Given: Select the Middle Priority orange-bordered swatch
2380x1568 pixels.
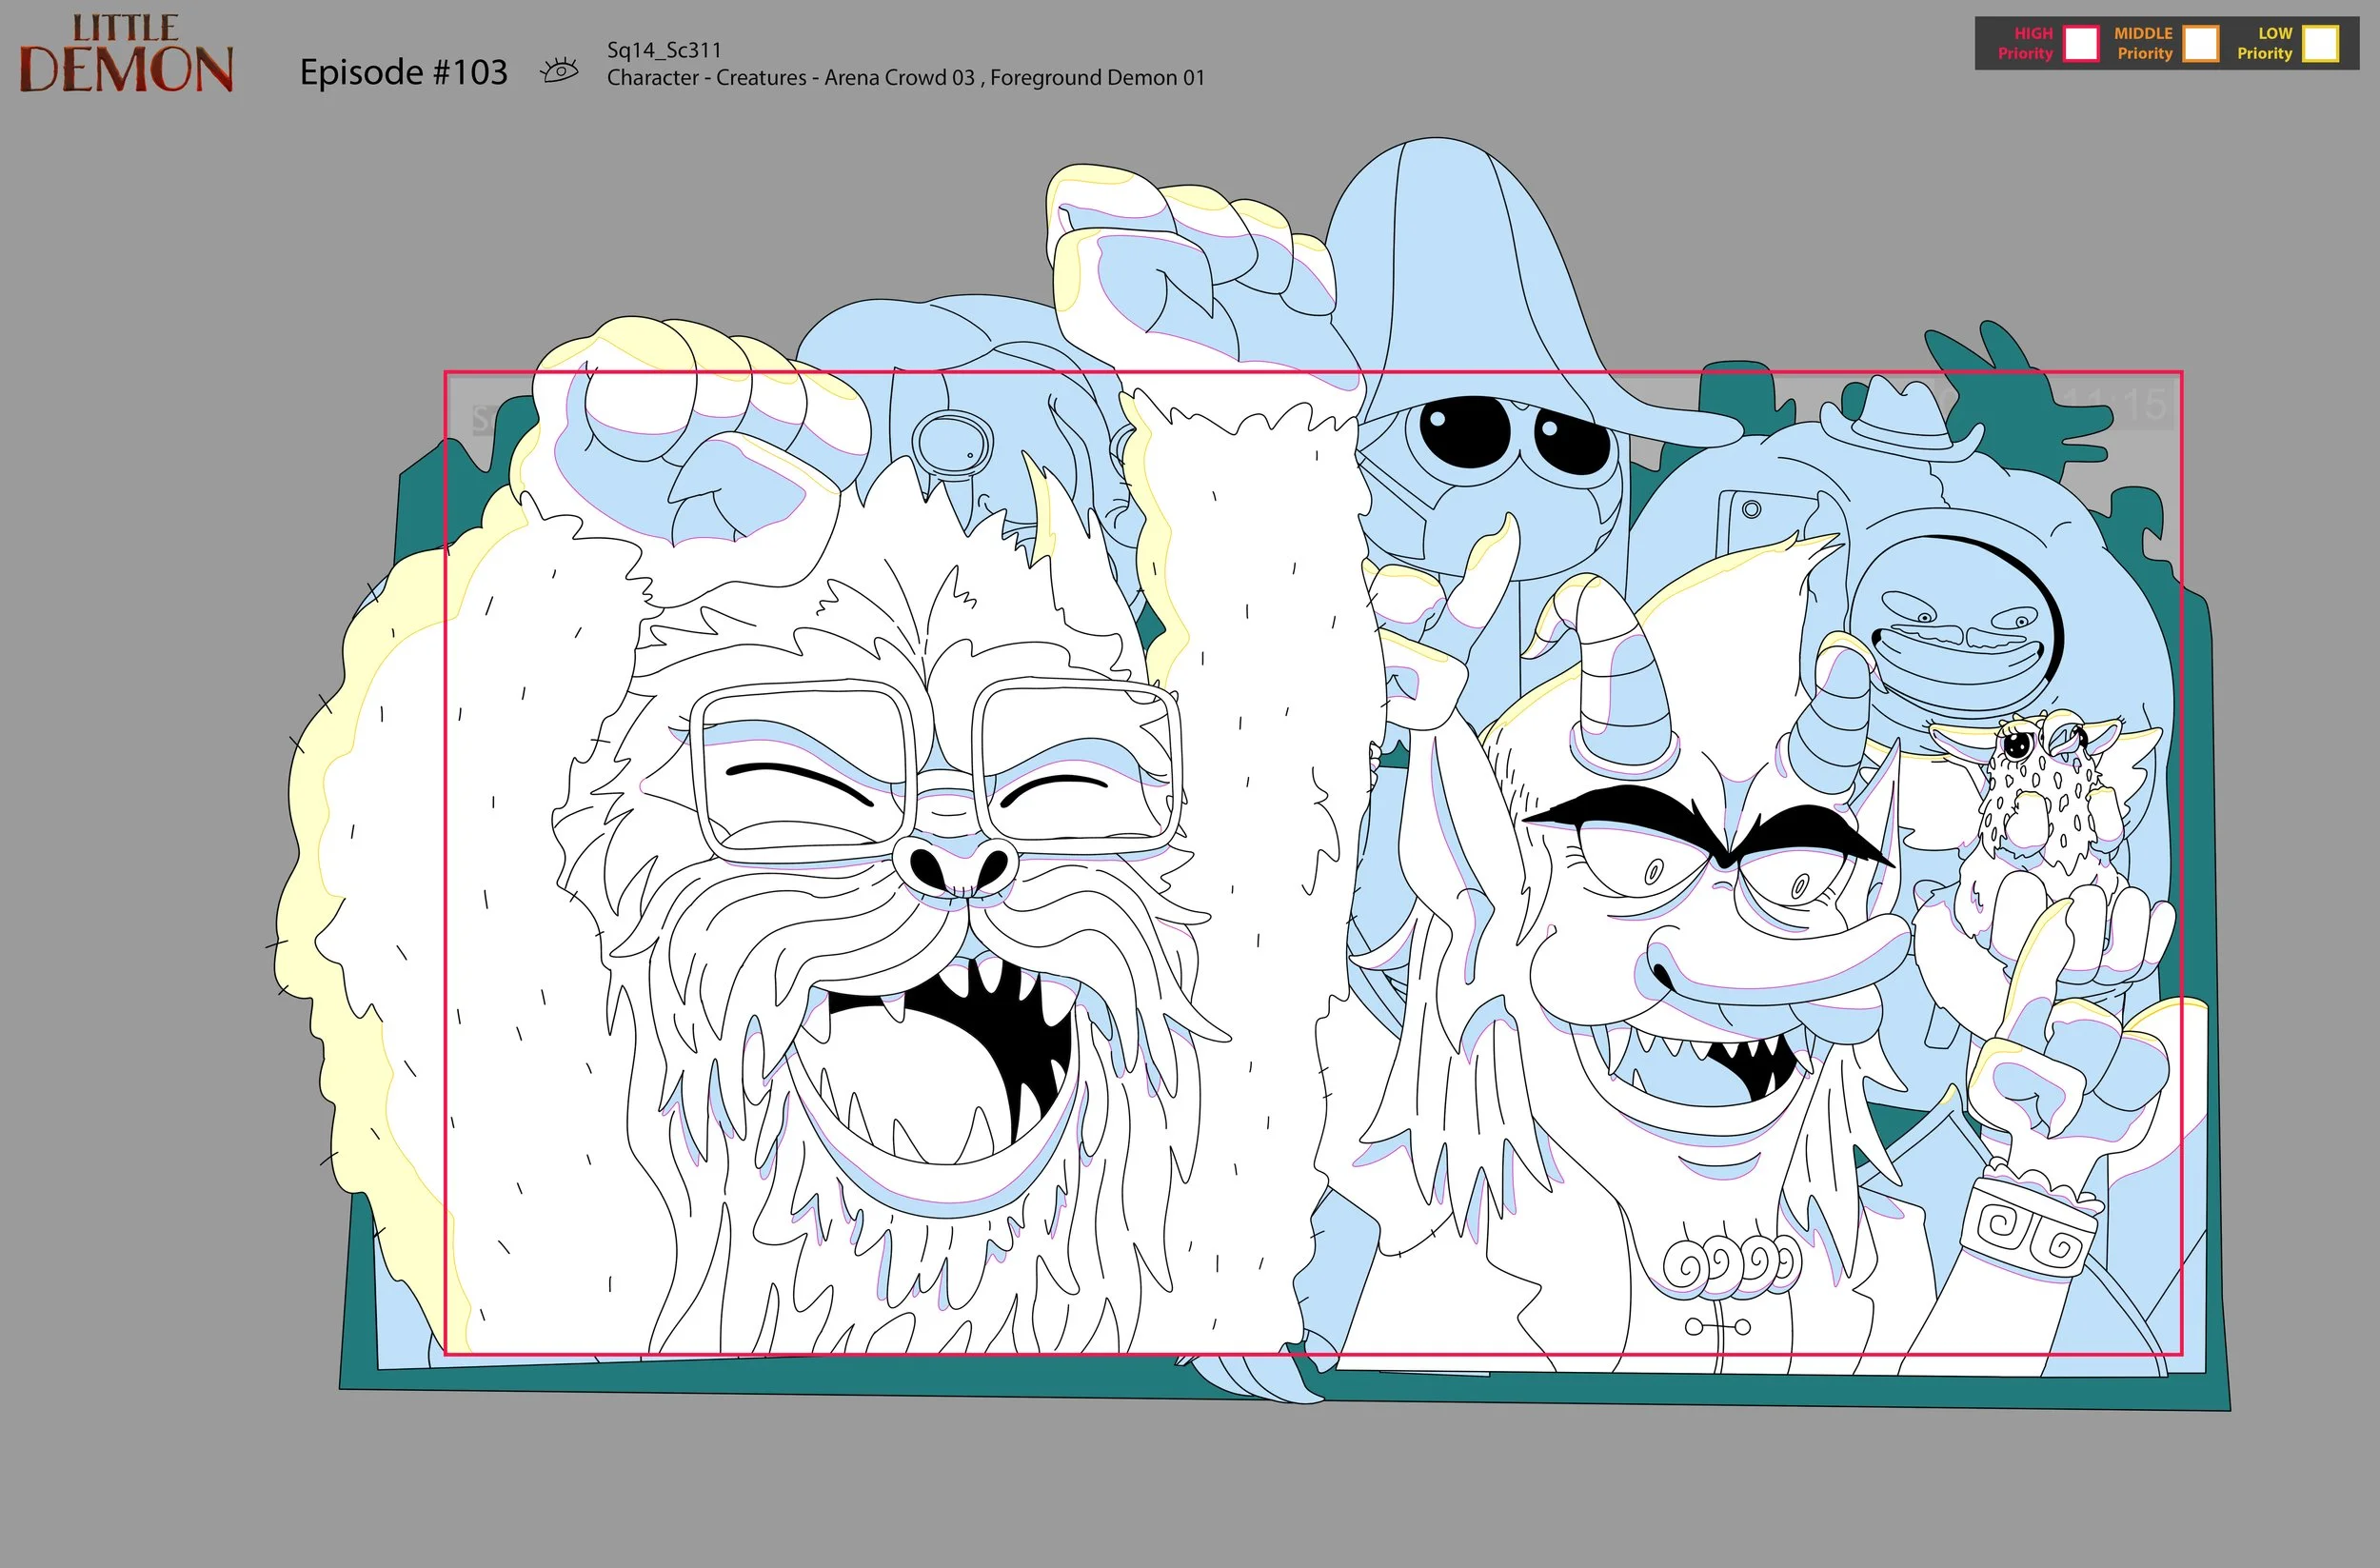Looking at the screenshot, I should (x=2201, y=43).
